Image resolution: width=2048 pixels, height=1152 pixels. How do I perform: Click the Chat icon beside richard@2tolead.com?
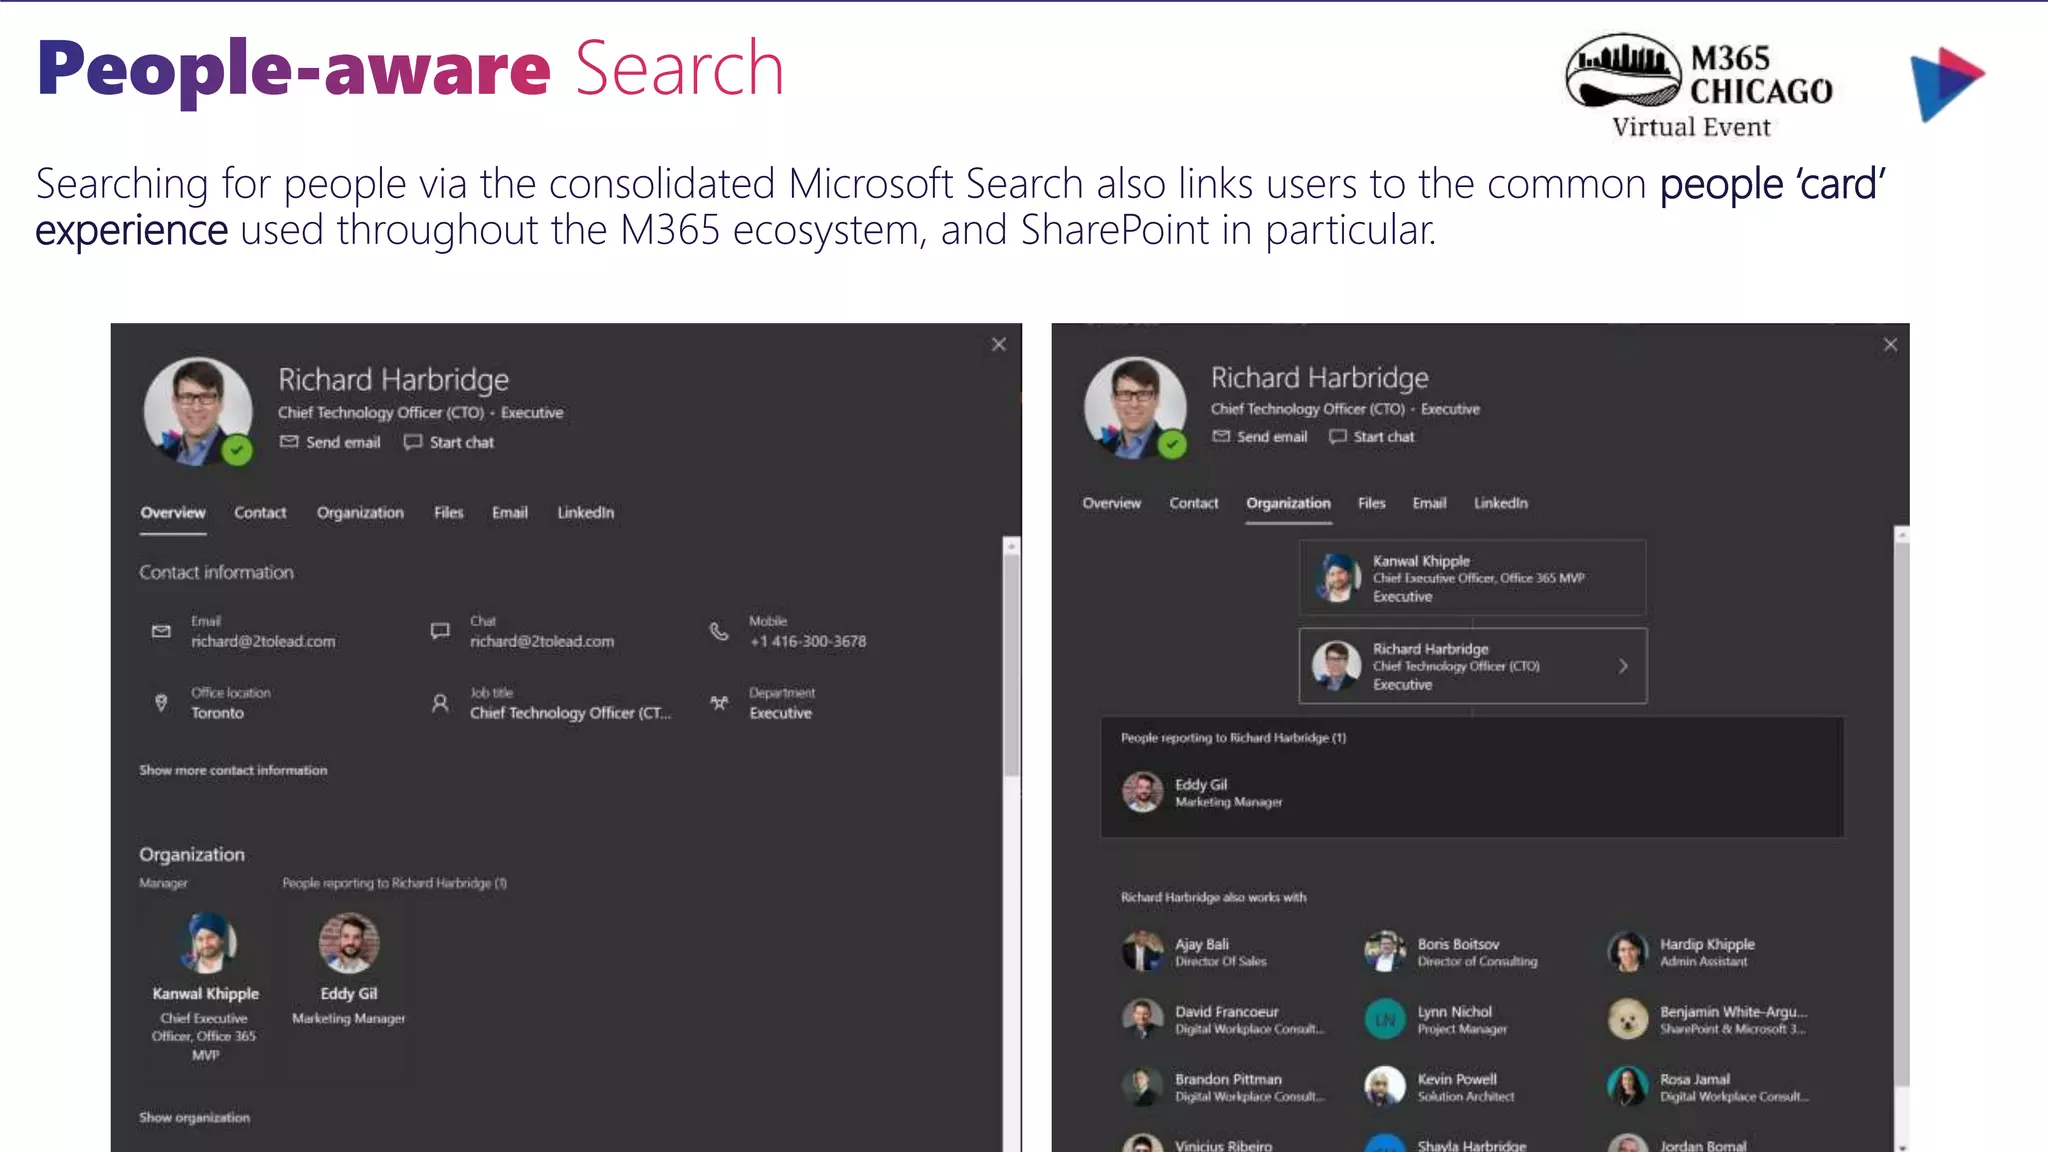coord(440,631)
